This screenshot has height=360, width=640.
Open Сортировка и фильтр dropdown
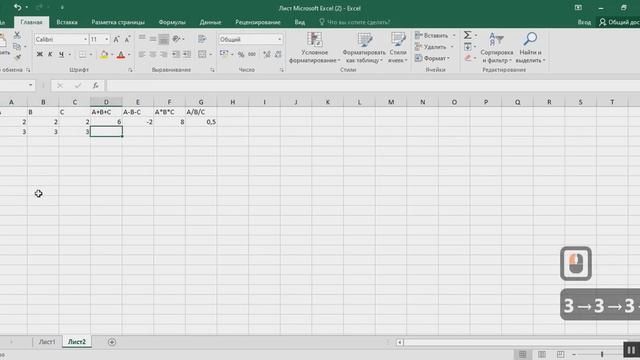coord(497,47)
